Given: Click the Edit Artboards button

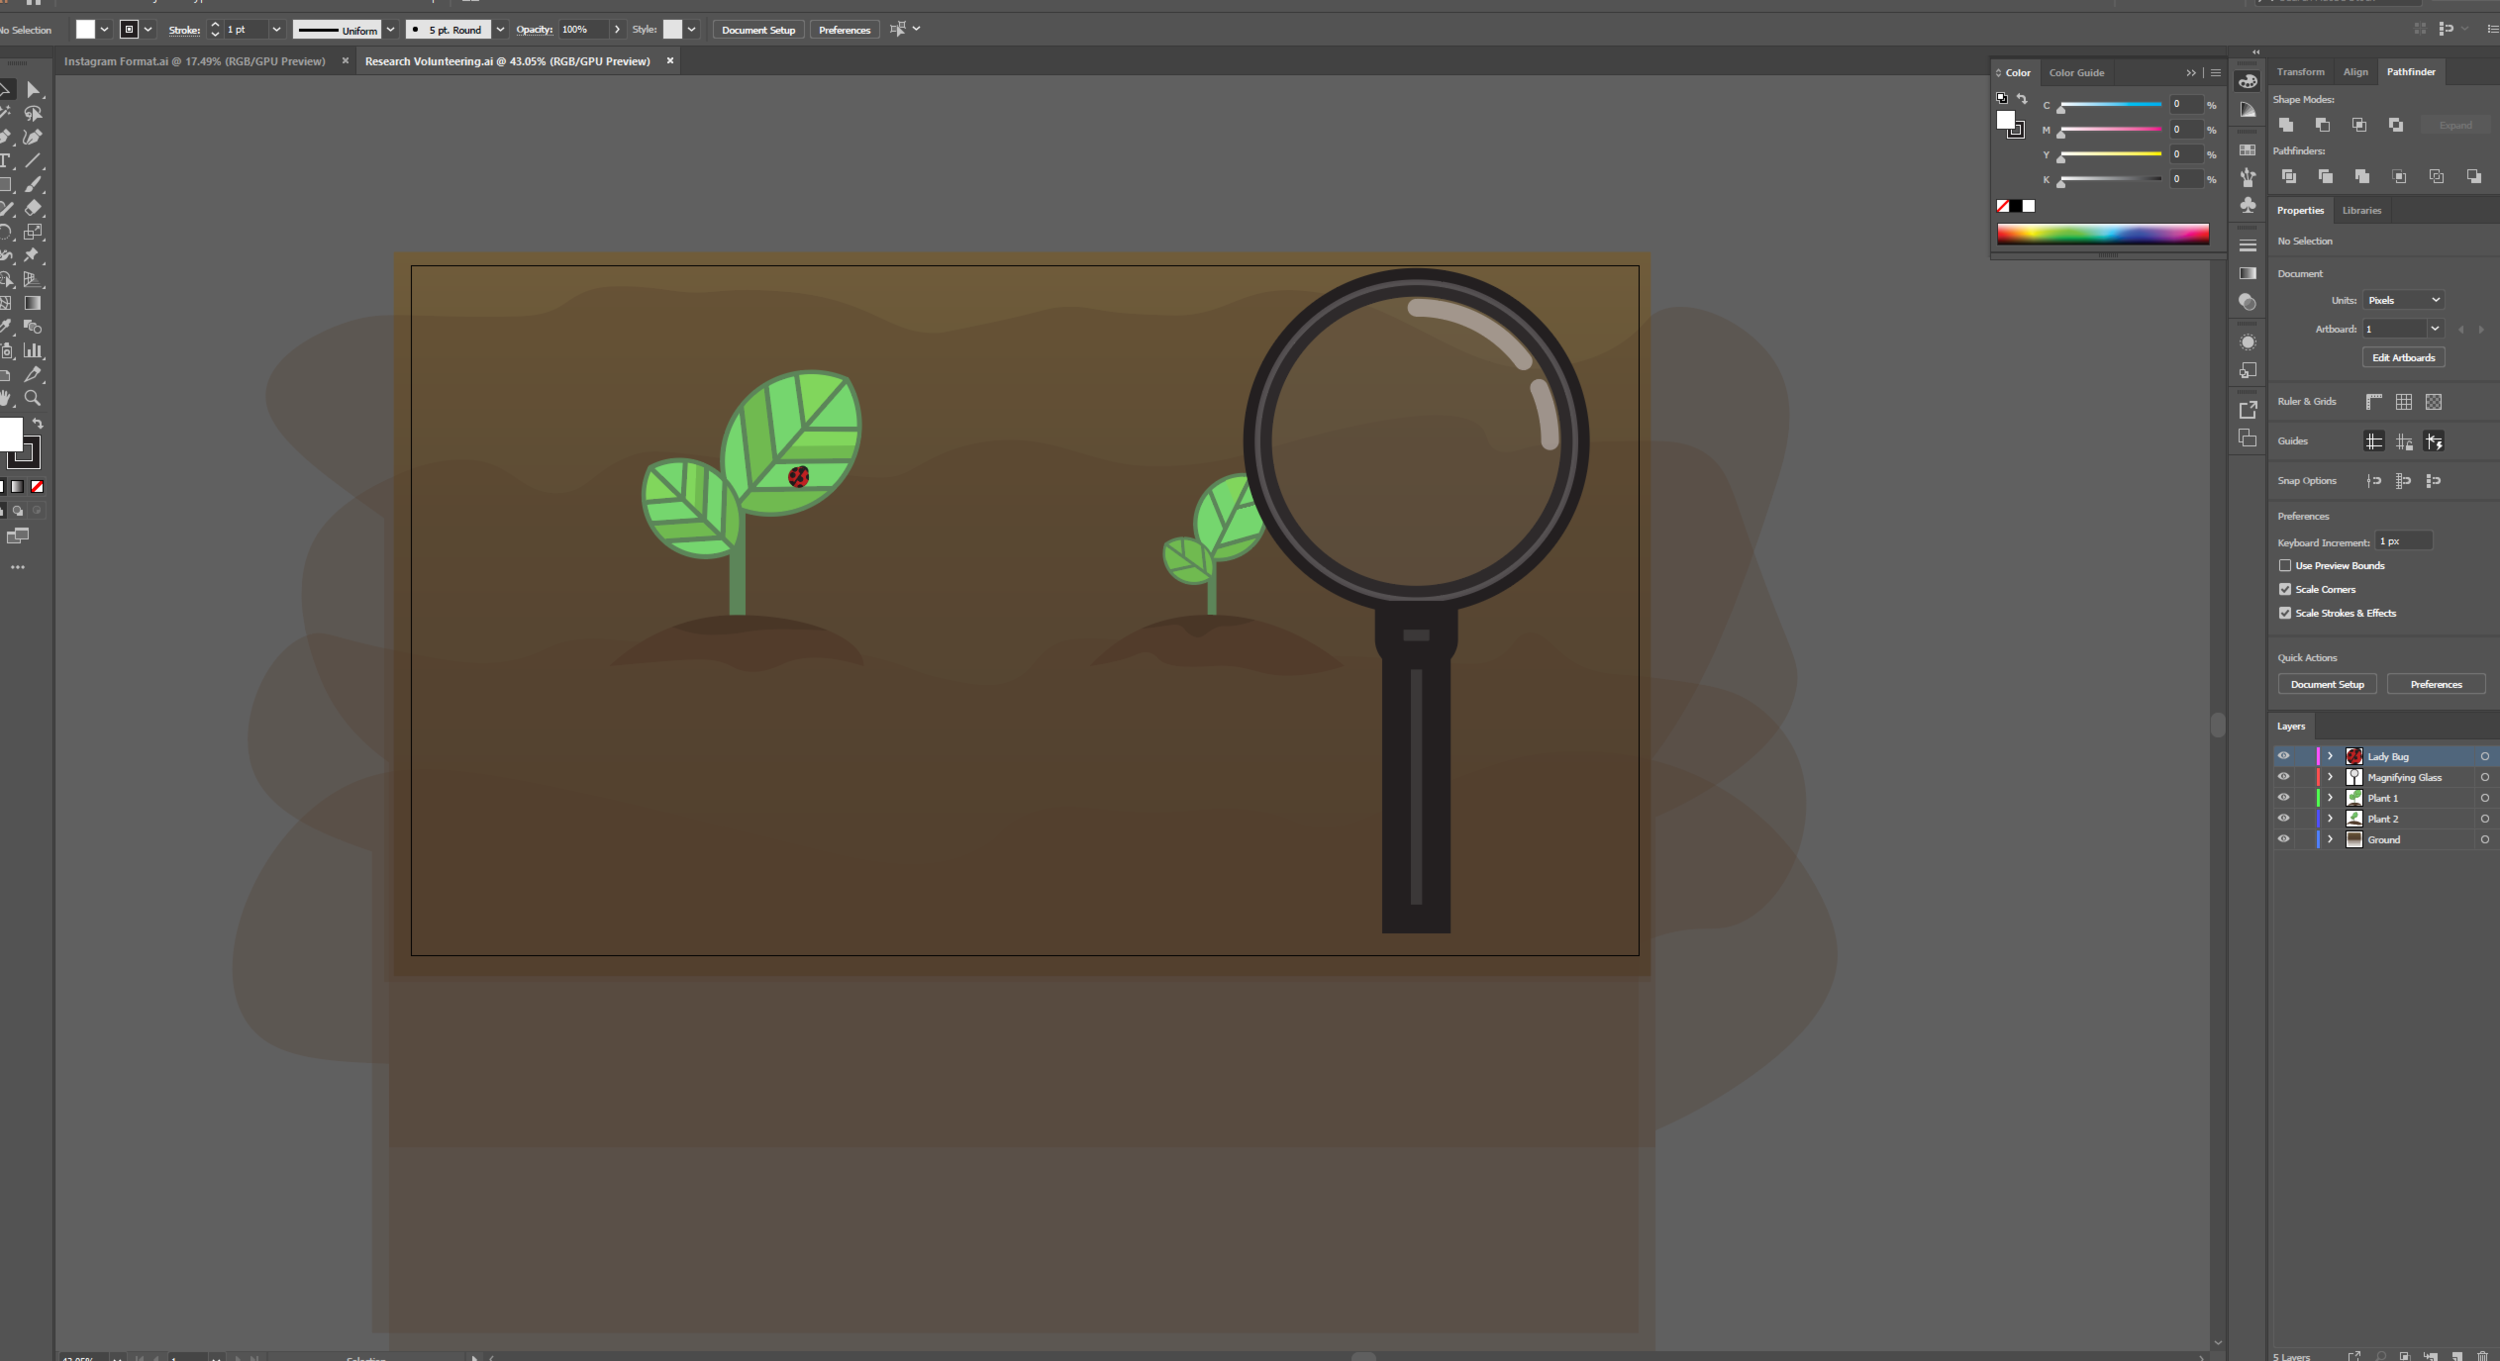Looking at the screenshot, I should (2403, 358).
